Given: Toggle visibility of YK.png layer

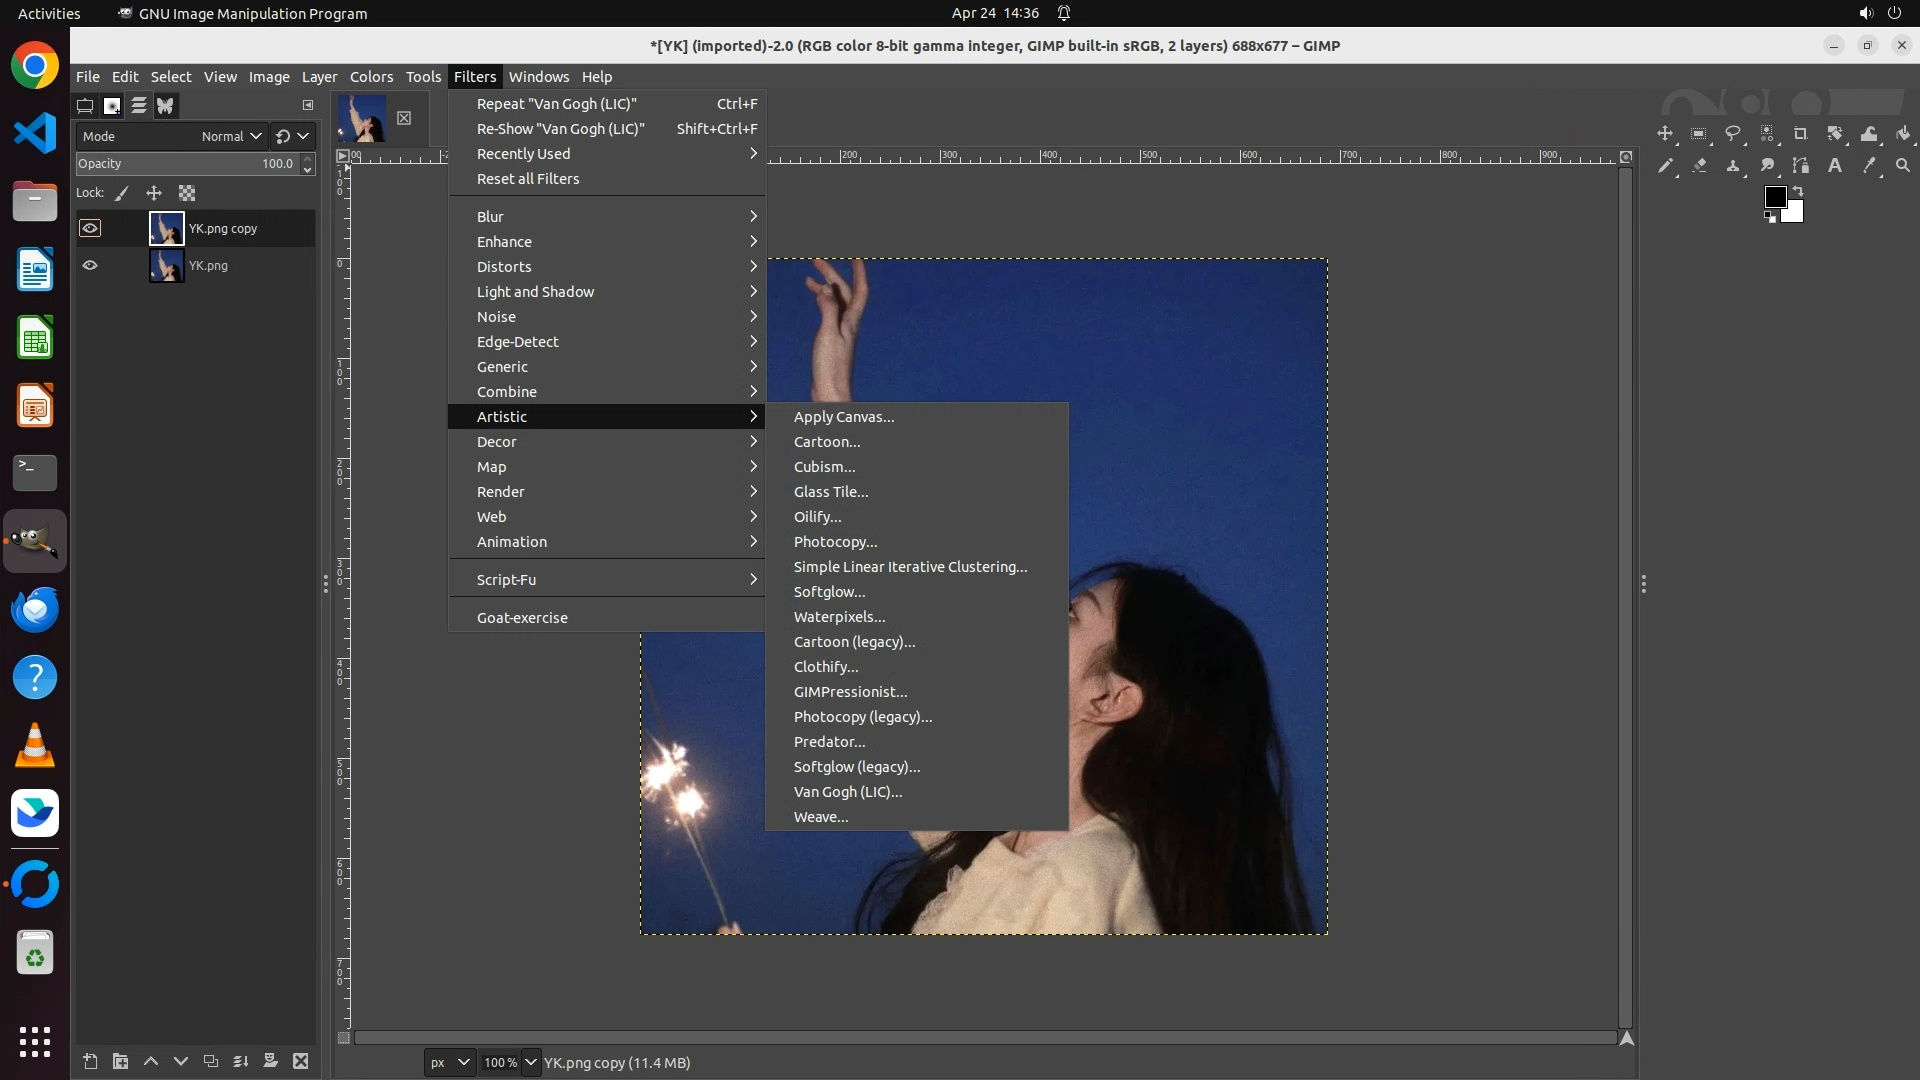Looking at the screenshot, I should pos(90,265).
